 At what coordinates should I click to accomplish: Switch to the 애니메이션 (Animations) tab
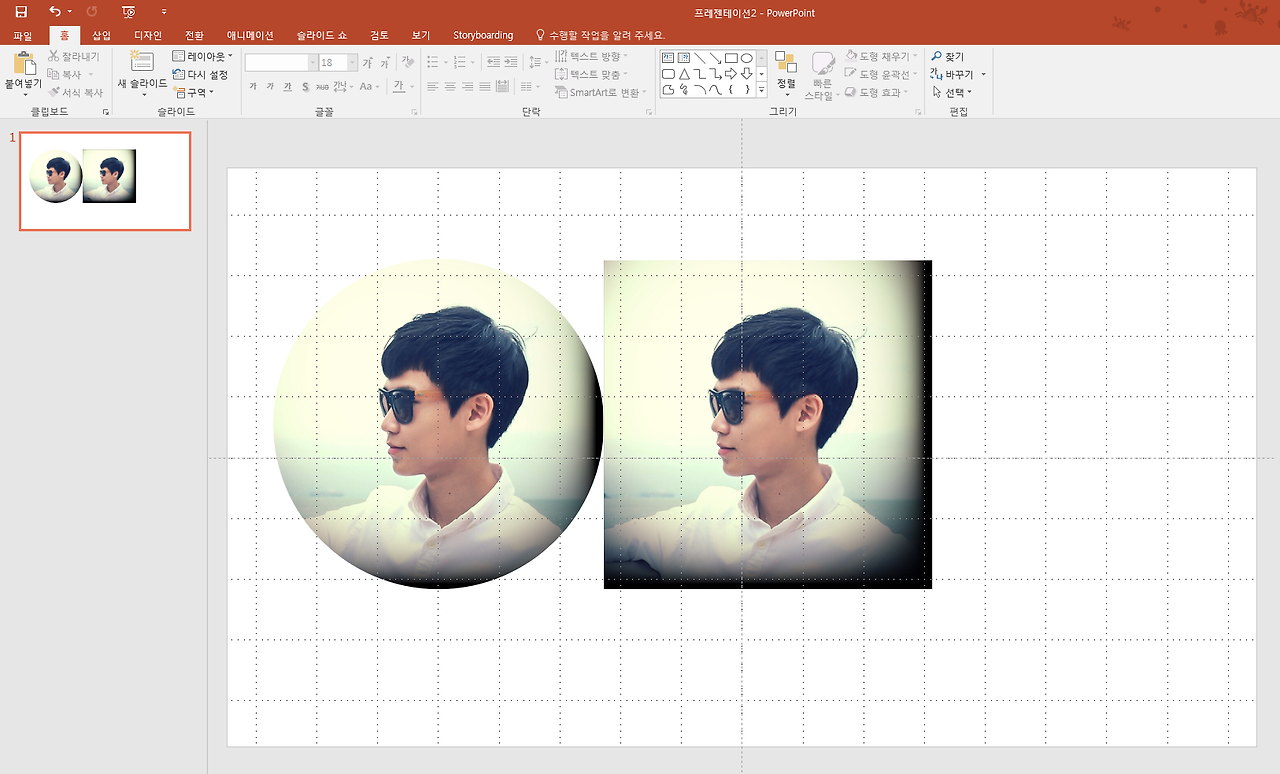pyautogui.click(x=250, y=35)
